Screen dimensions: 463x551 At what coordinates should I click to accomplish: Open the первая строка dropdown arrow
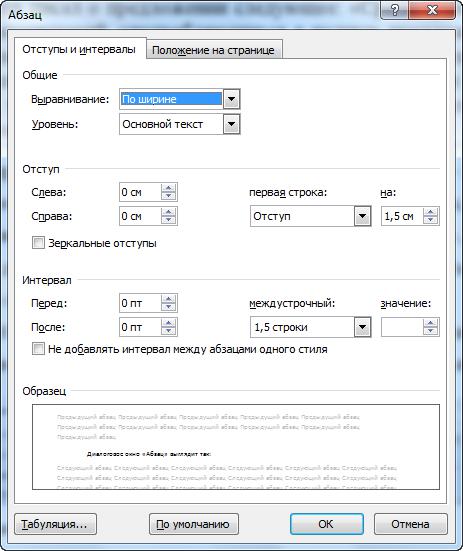pyautogui.click(x=363, y=216)
